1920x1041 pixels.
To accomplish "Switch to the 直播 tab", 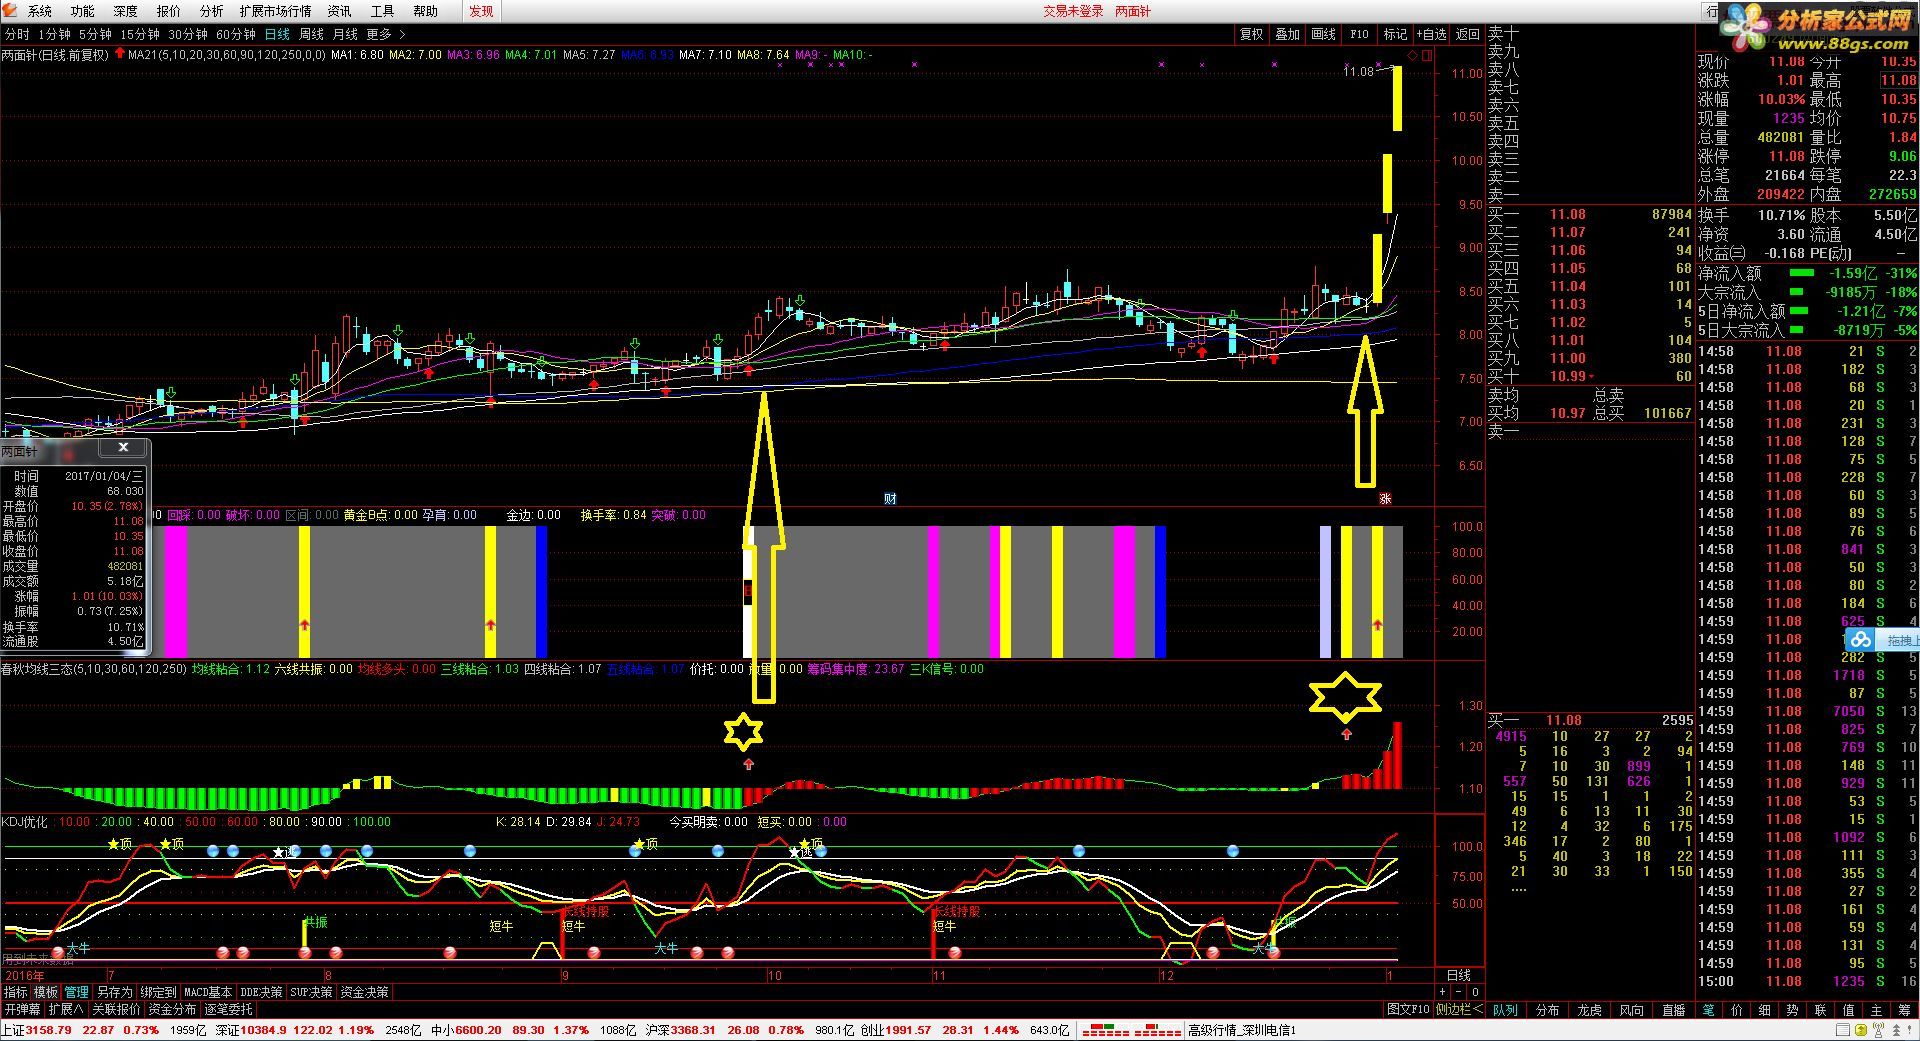I will (1673, 1010).
